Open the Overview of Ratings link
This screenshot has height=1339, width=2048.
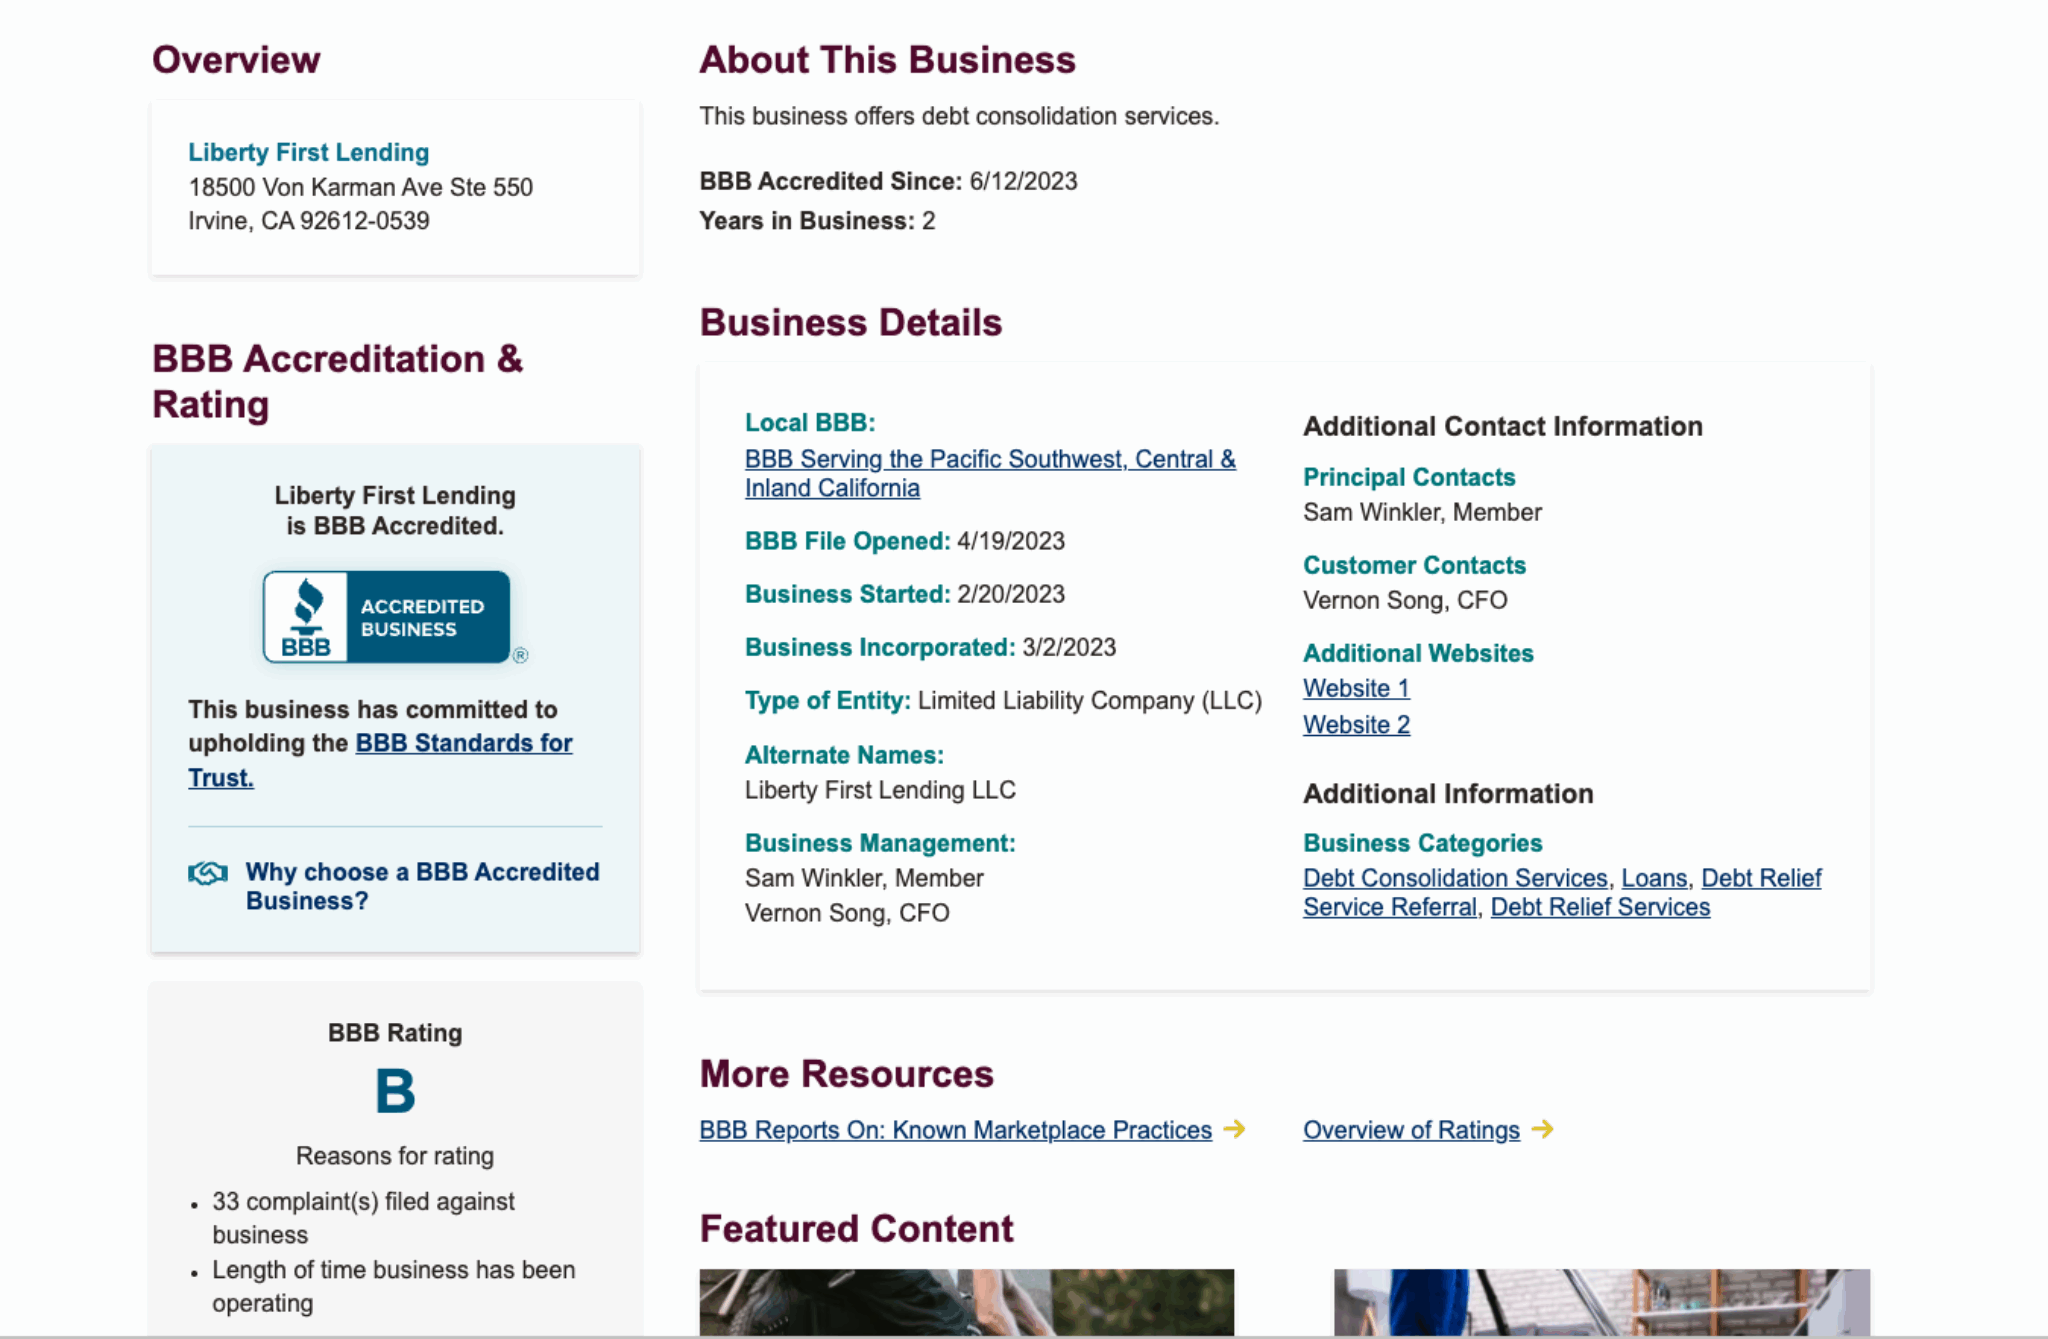tap(1410, 1130)
